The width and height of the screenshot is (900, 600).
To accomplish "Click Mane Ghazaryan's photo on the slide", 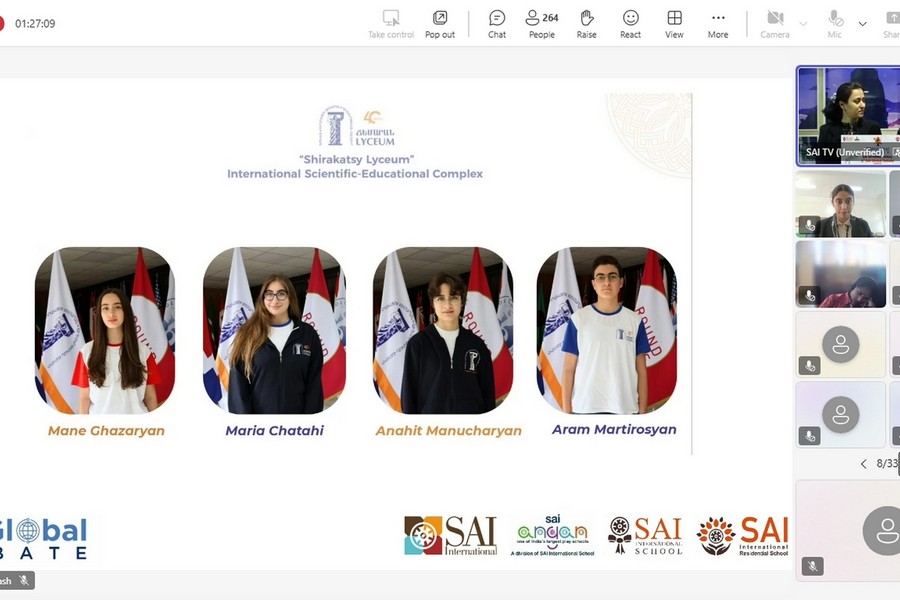I will pos(105,330).
